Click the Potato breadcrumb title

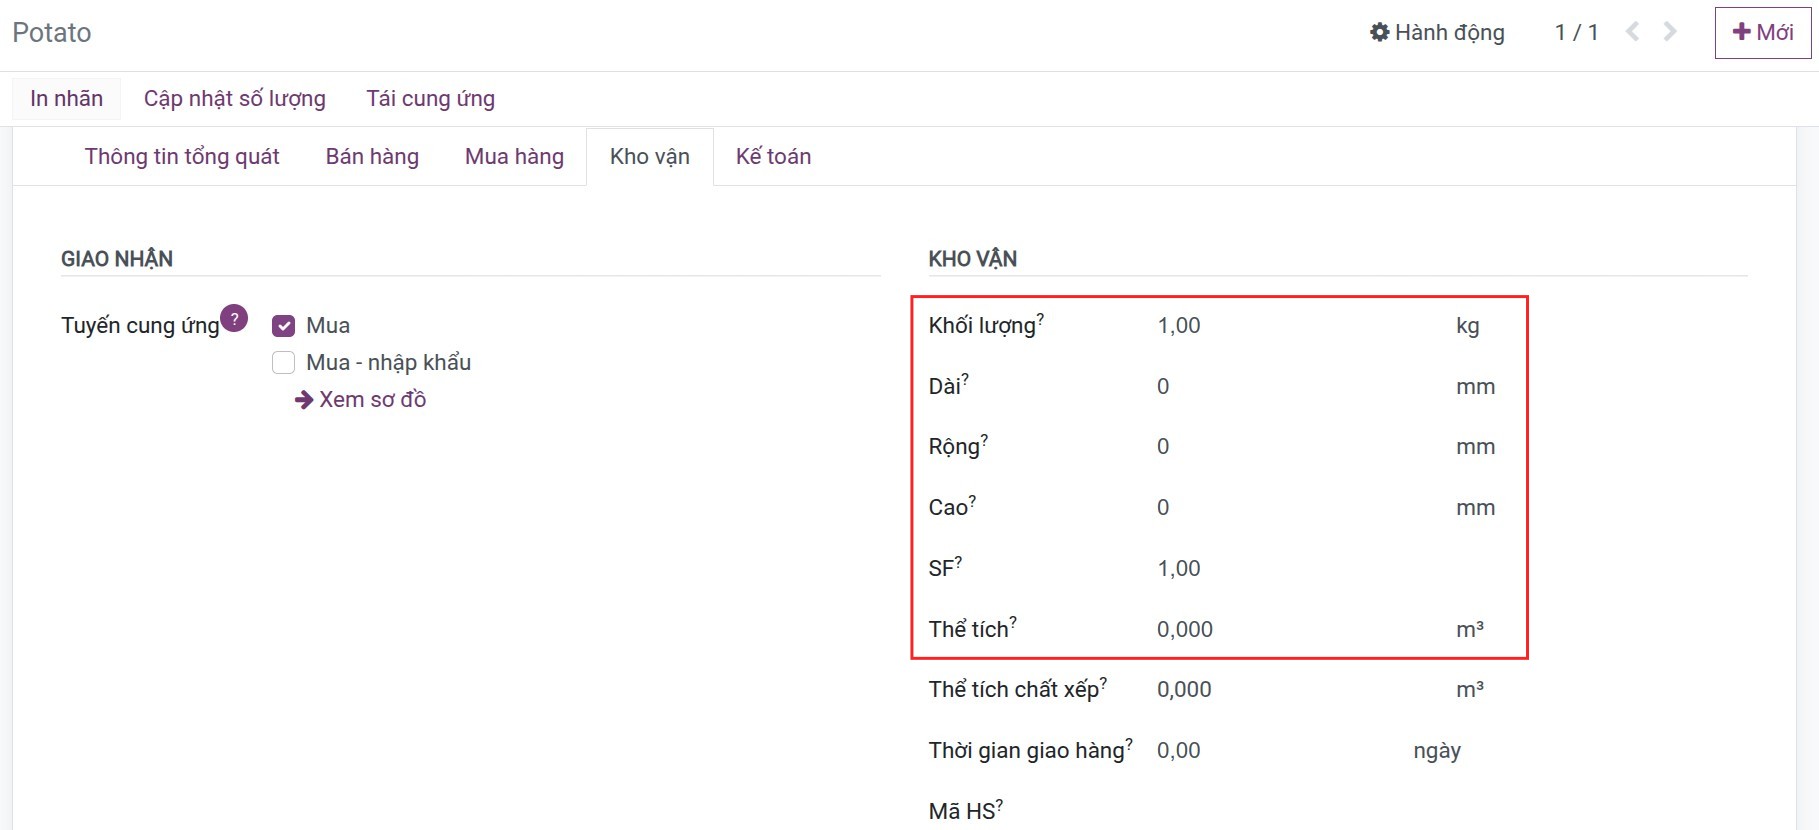(x=52, y=33)
